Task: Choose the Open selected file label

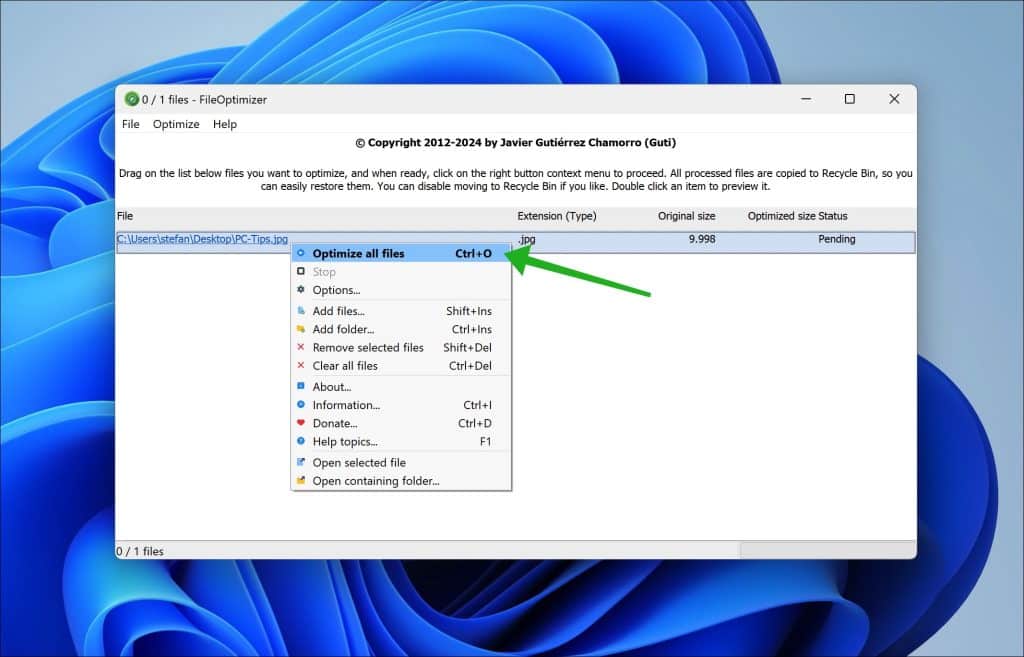Action: [x=359, y=462]
